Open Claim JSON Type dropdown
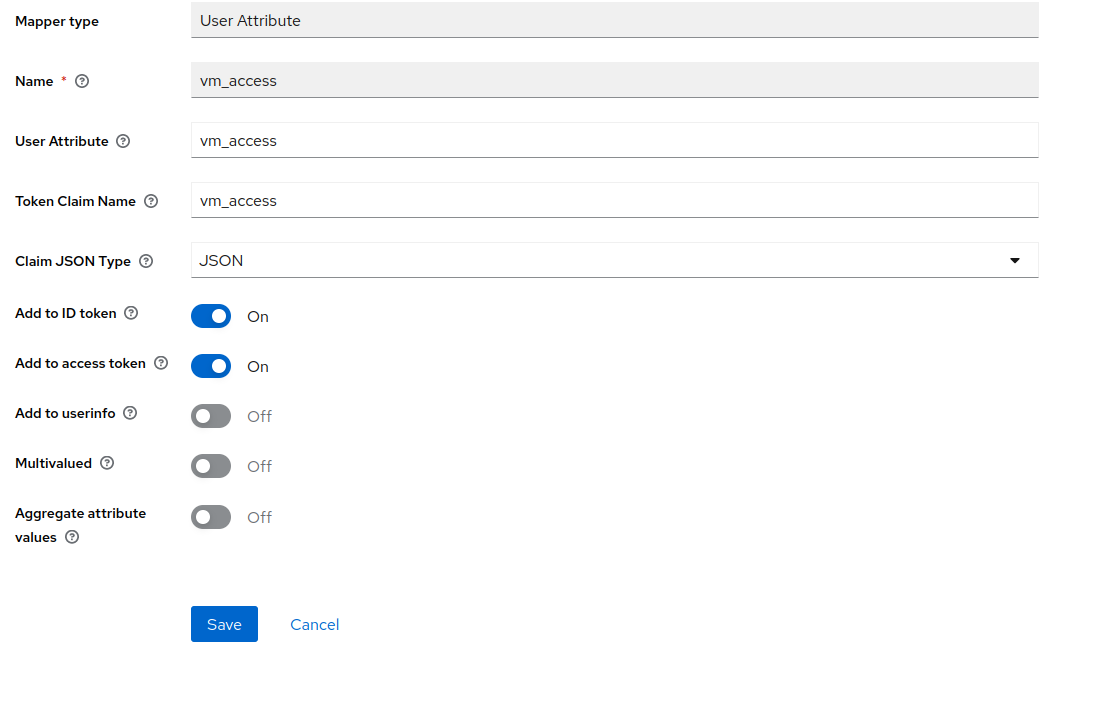The height and width of the screenshot is (719, 1094). tap(615, 260)
